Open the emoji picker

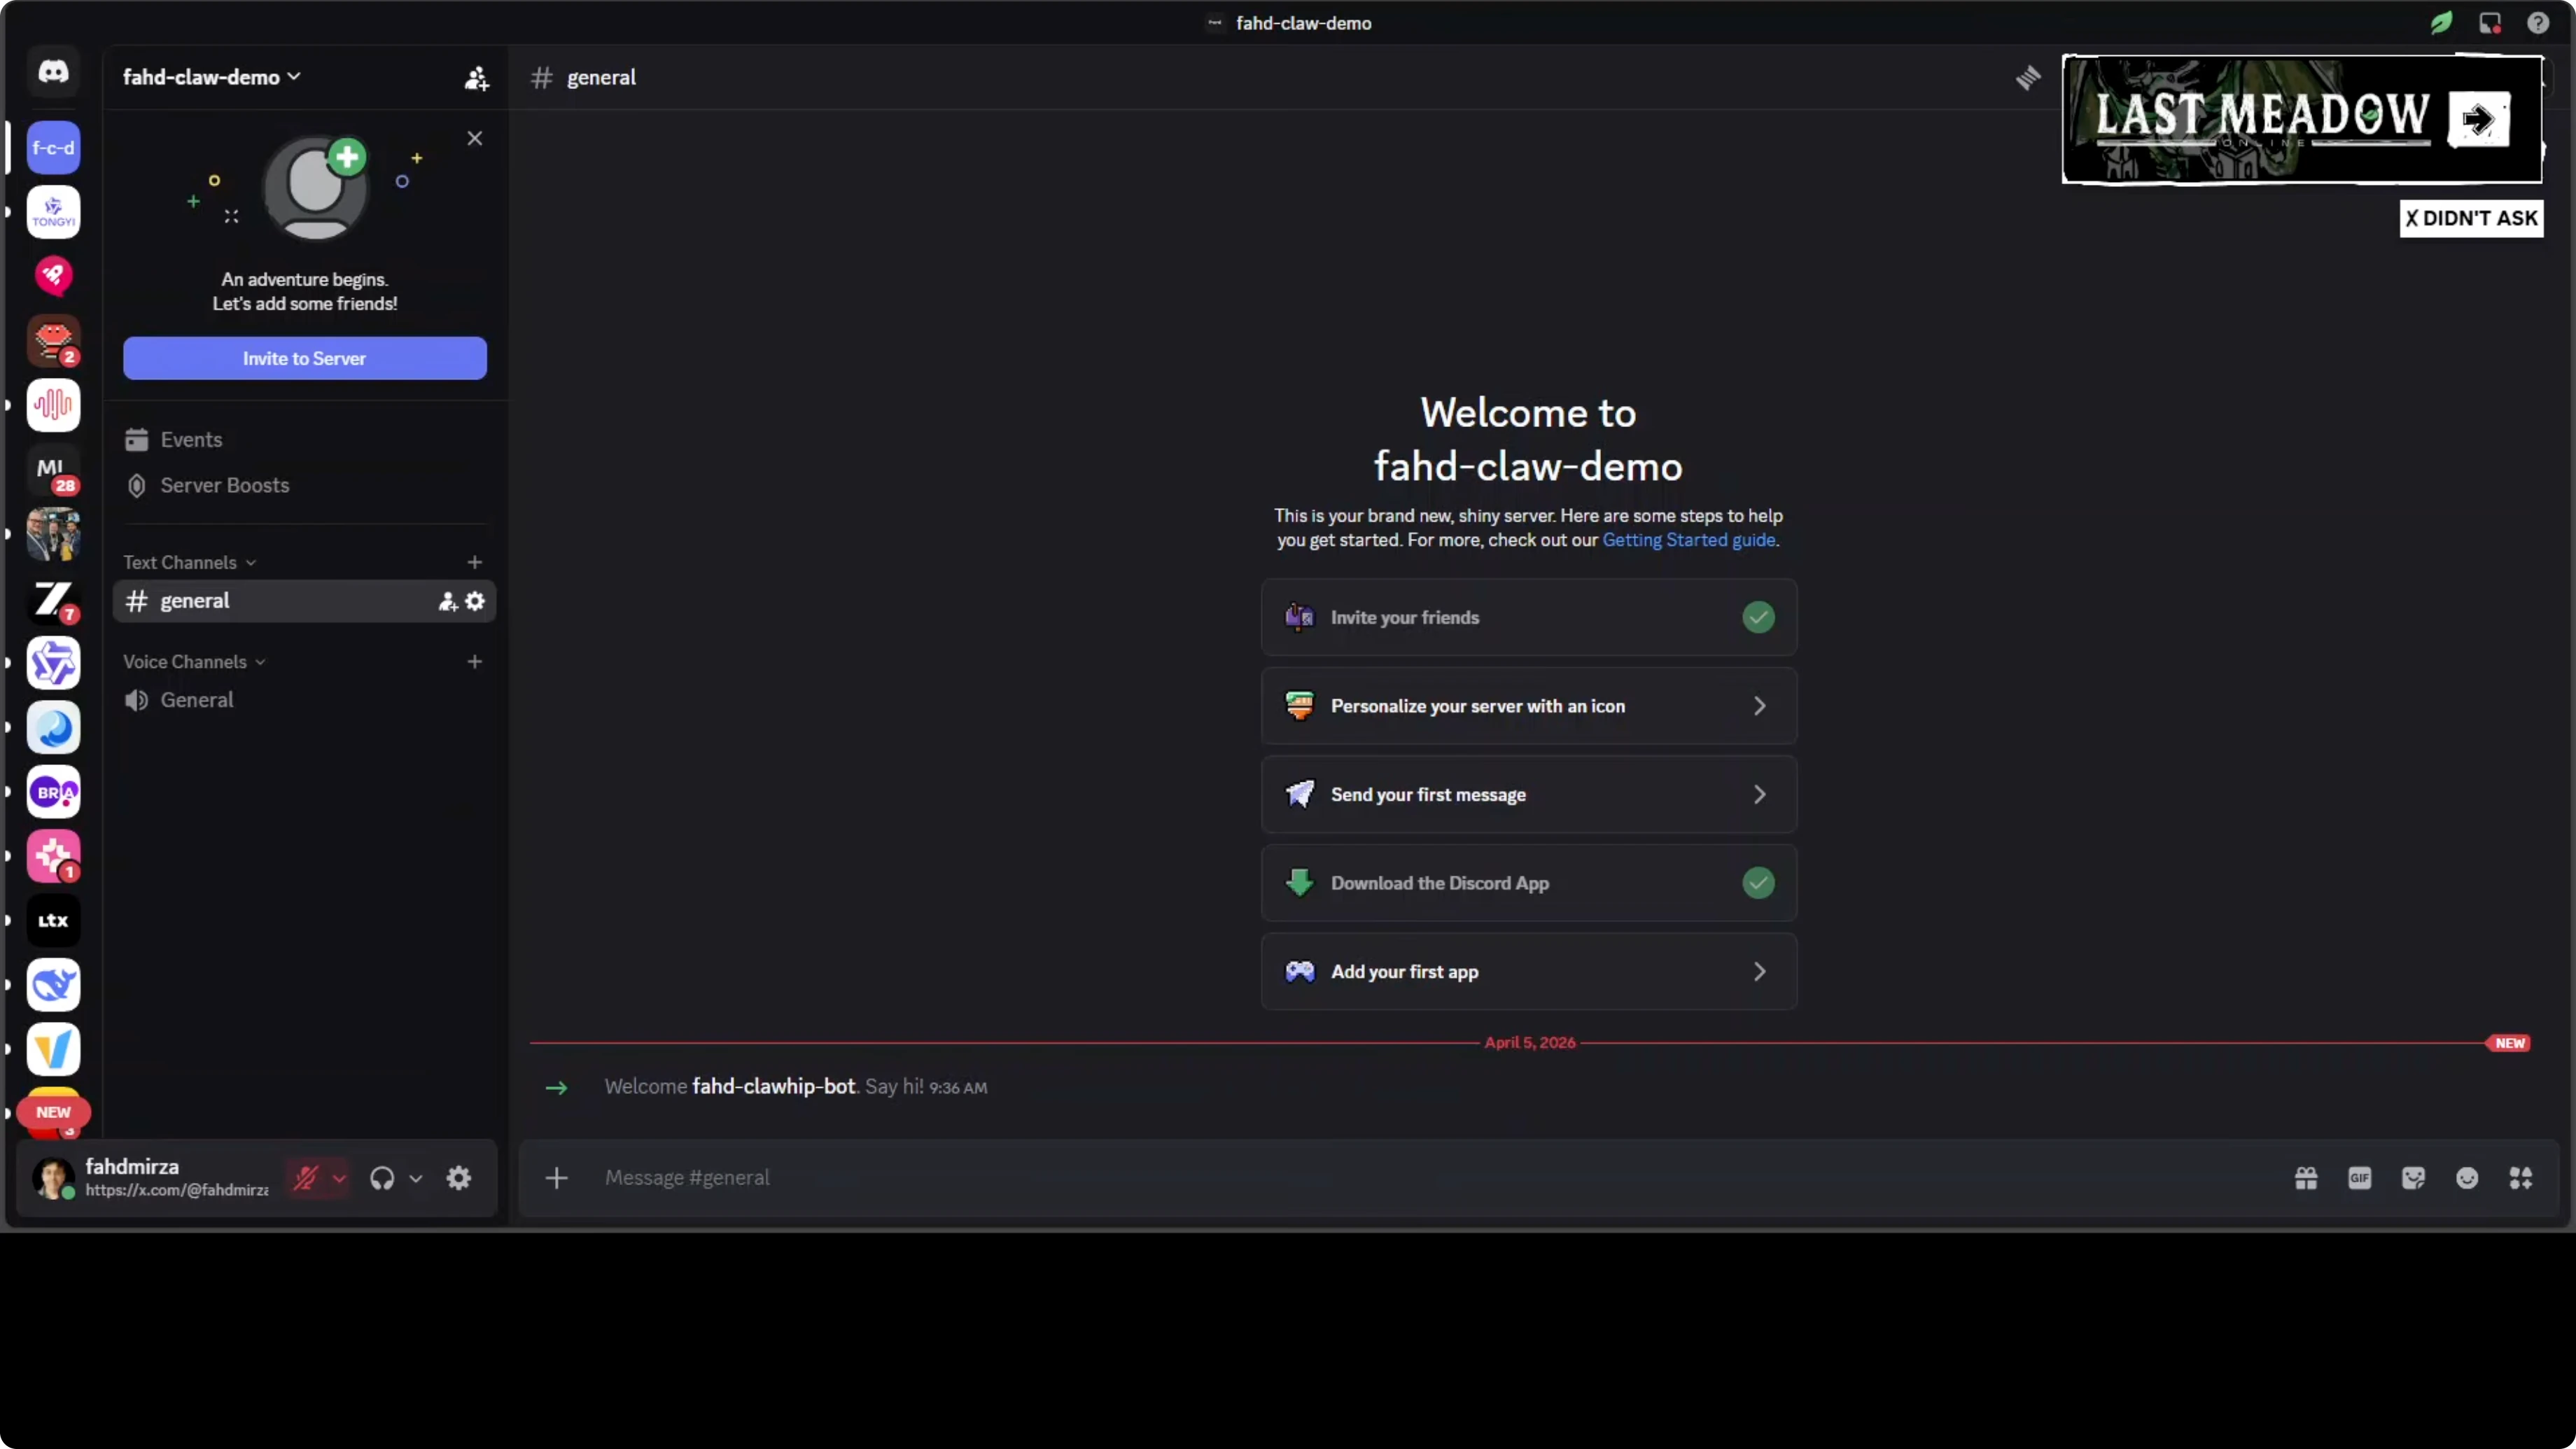[x=2466, y=1178]
